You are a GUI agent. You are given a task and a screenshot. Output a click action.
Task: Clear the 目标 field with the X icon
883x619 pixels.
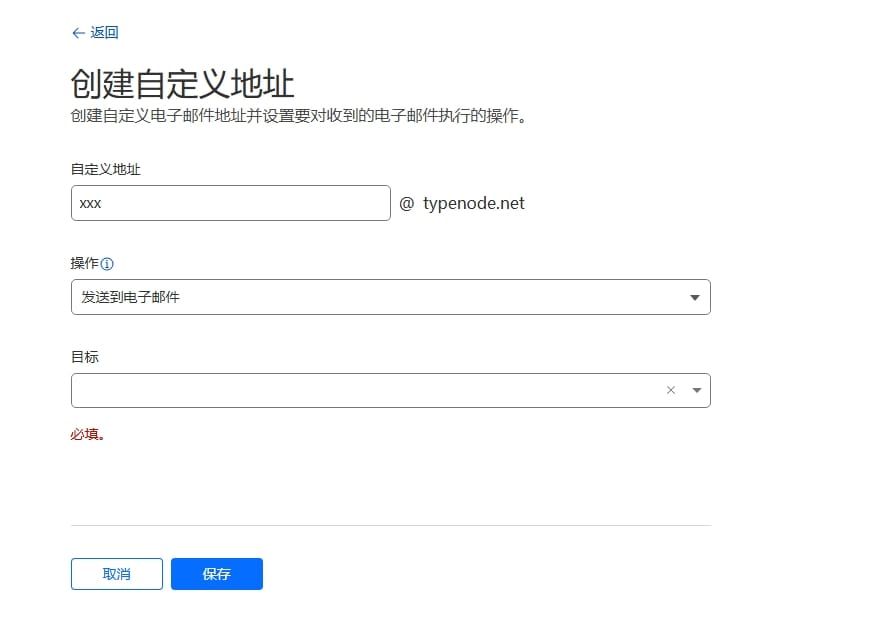click(671, 390)
